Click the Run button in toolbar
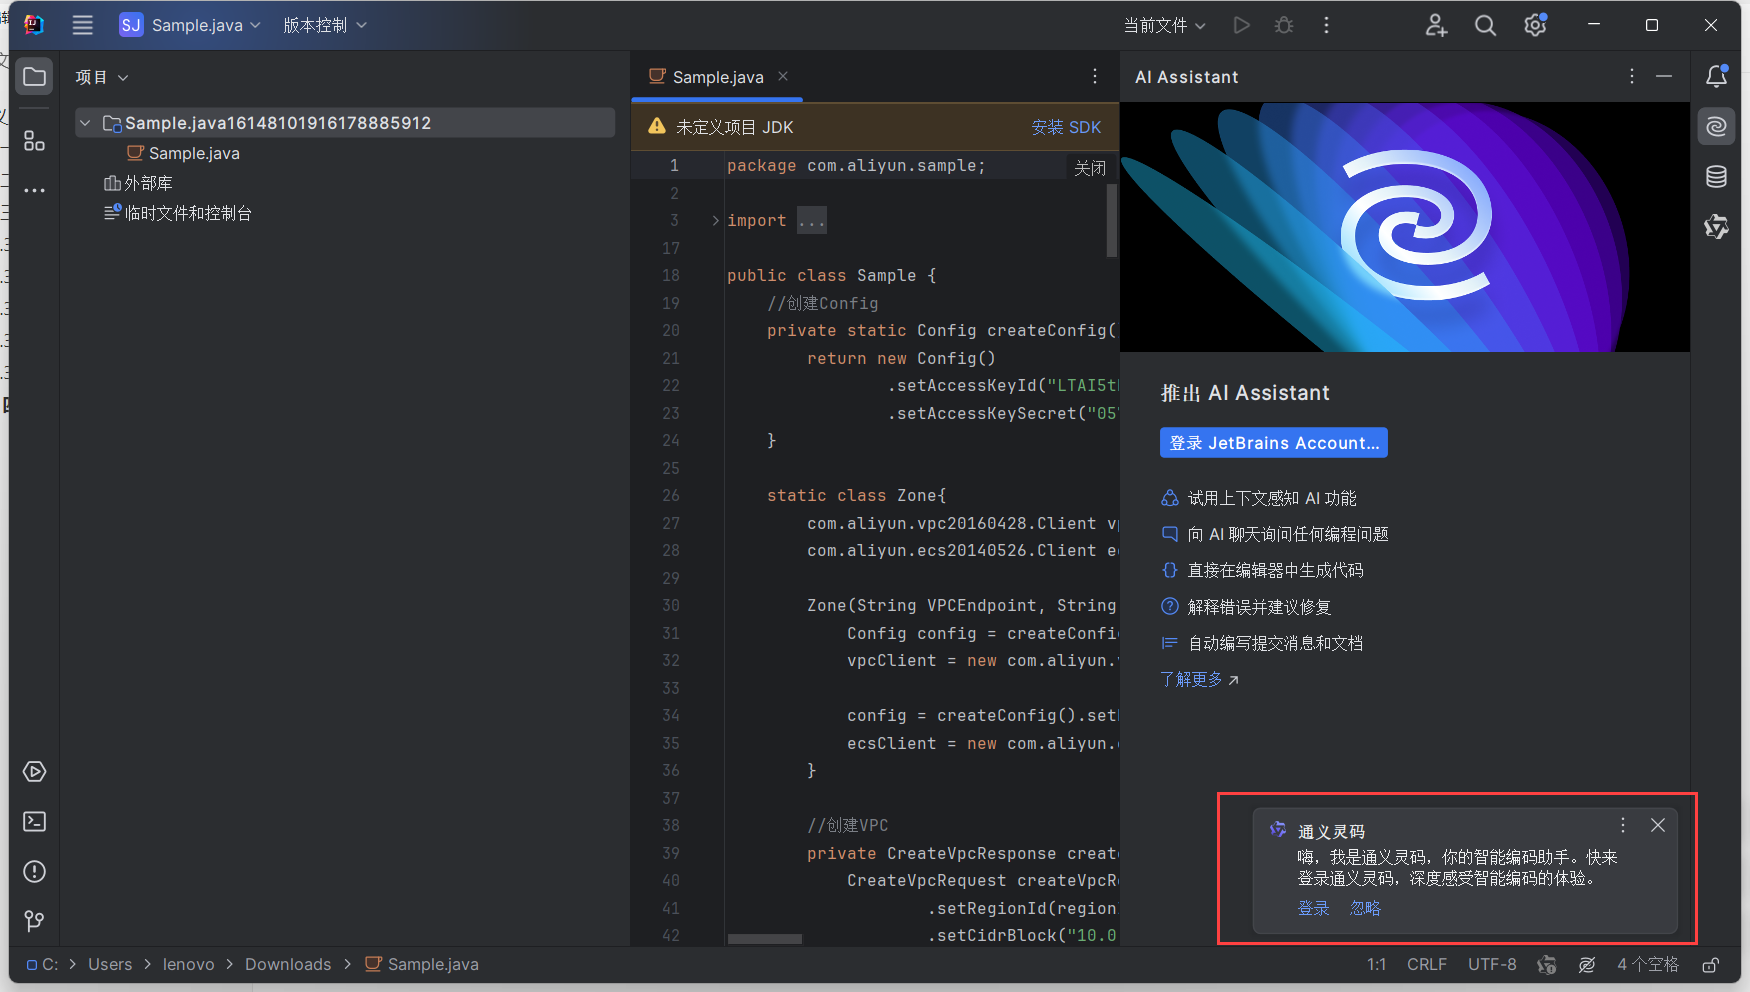Image resolution: width=1750 pixels, height=992 pixels. coord(1241,25)
